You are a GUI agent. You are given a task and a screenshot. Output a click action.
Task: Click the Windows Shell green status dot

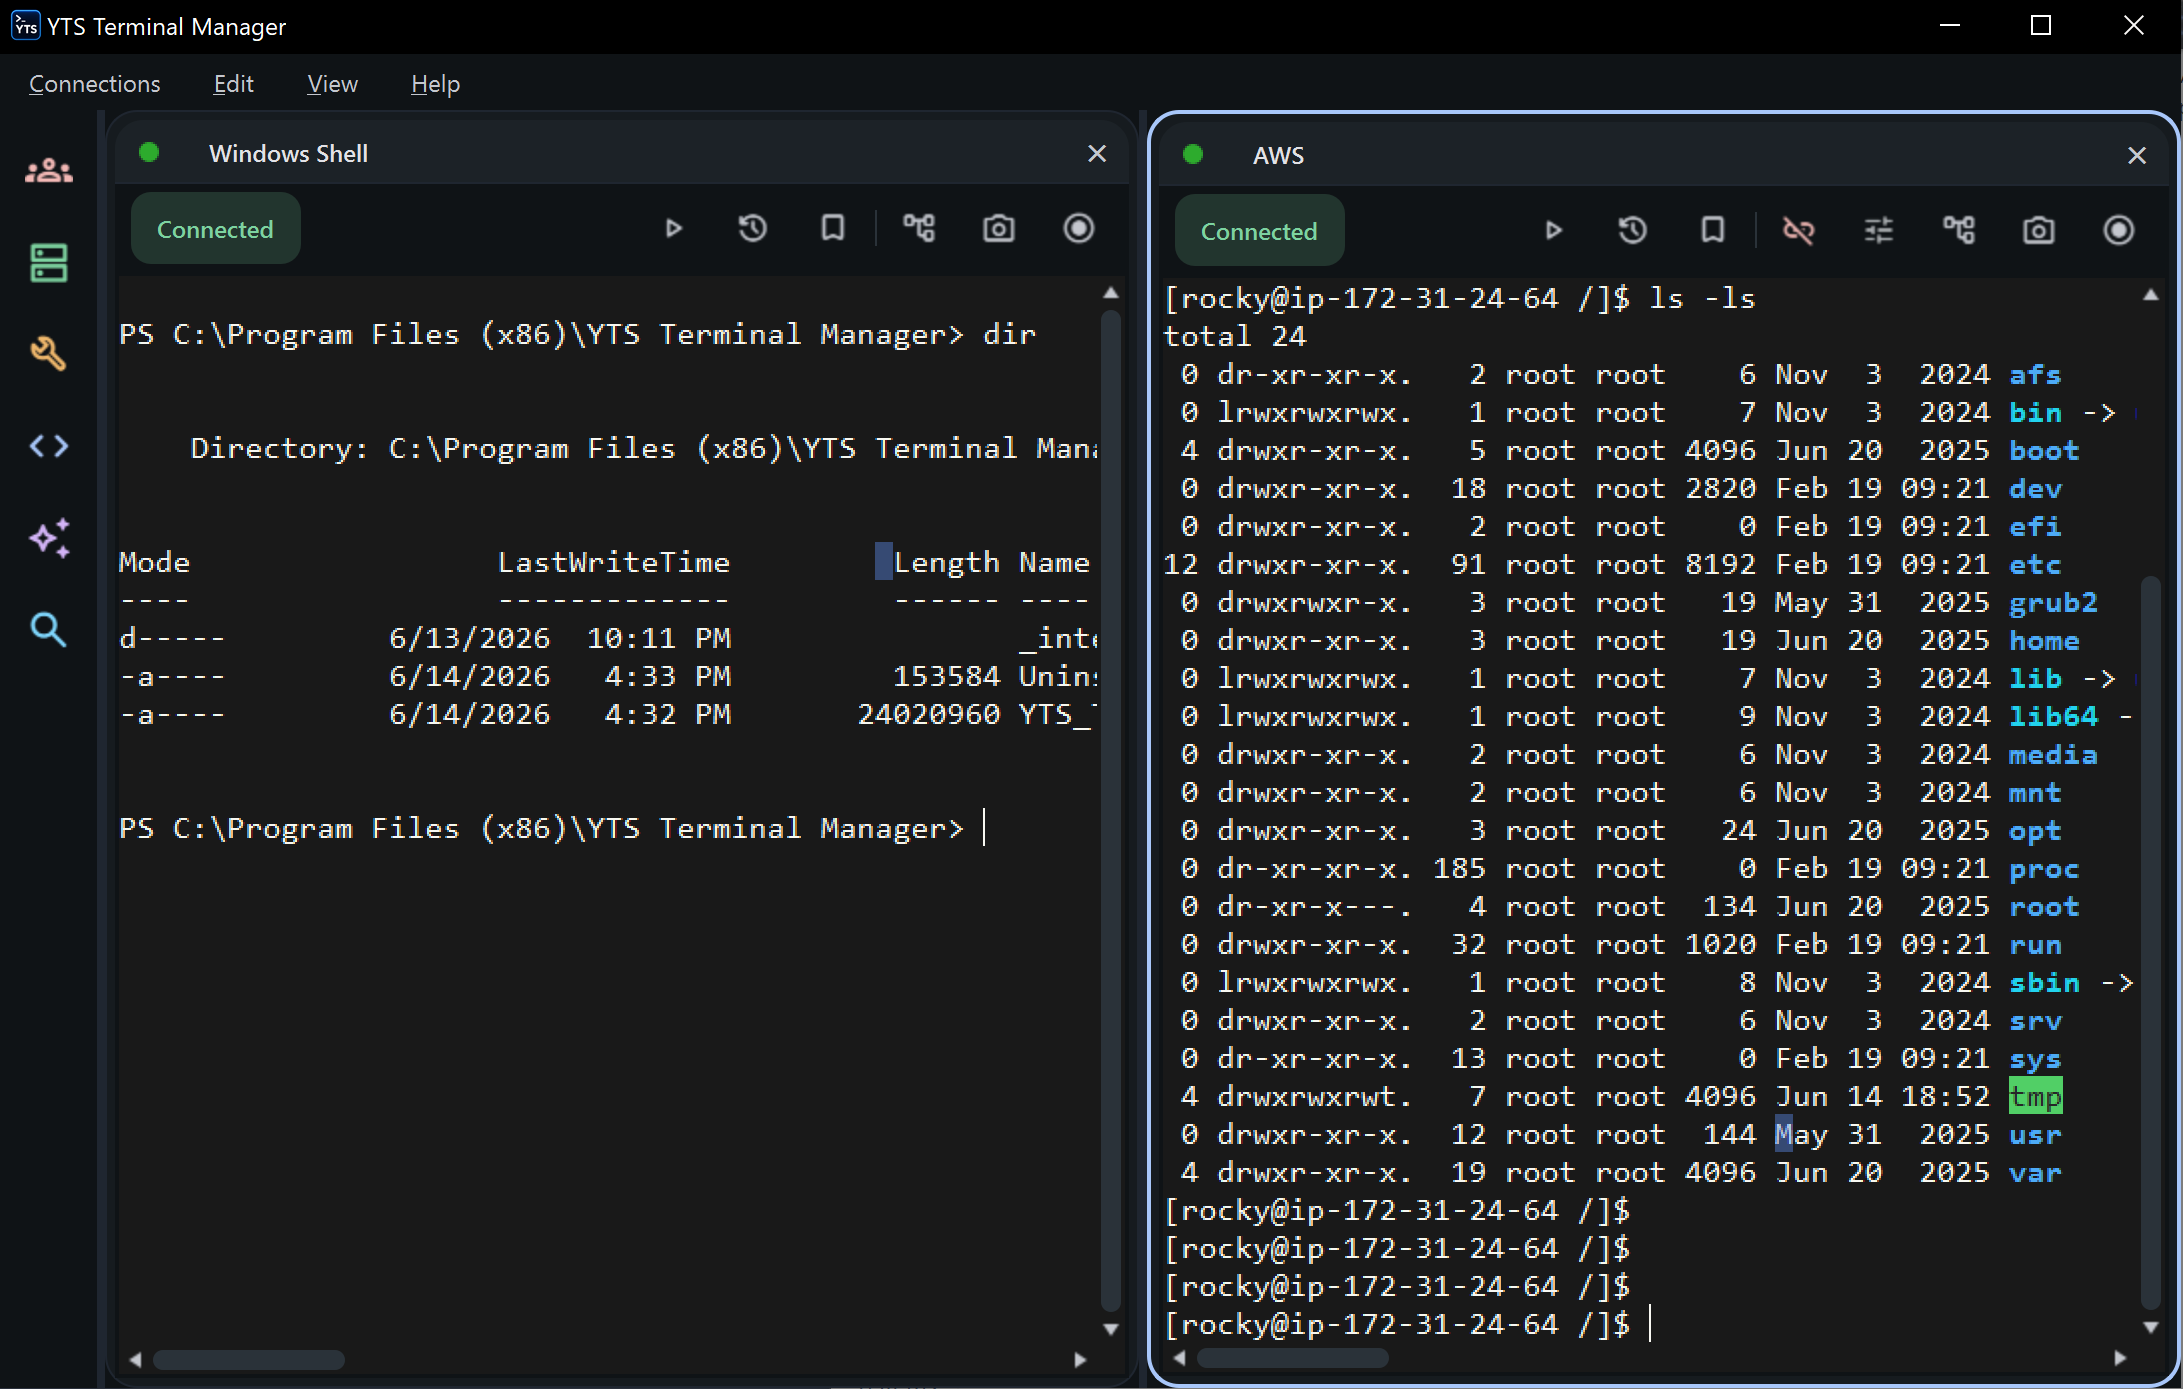tap(149, 152)
